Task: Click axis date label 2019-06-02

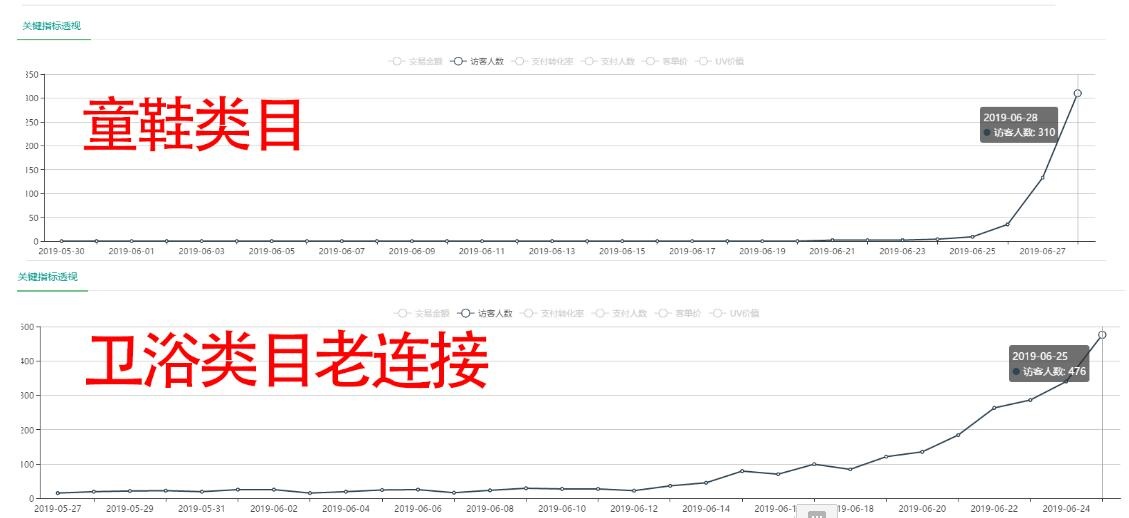Action: pyautogui.click(x=274, y=508)
